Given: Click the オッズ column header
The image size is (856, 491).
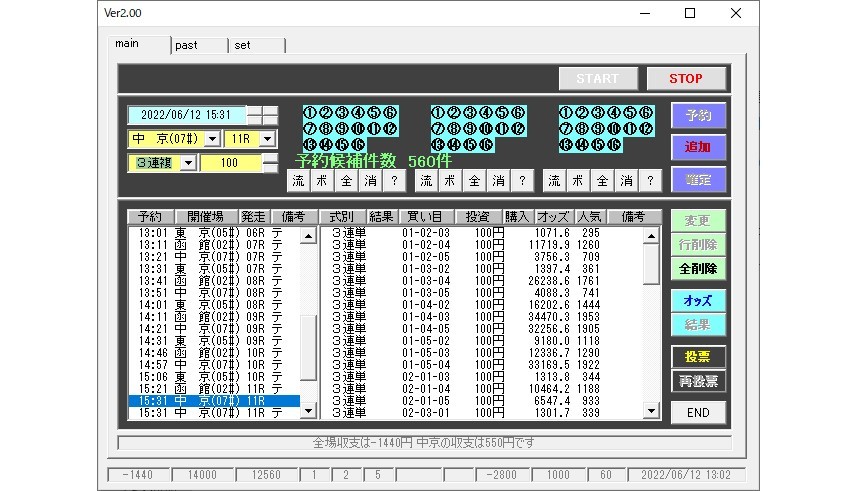Looking at the screenshot, I should [552, 217].
